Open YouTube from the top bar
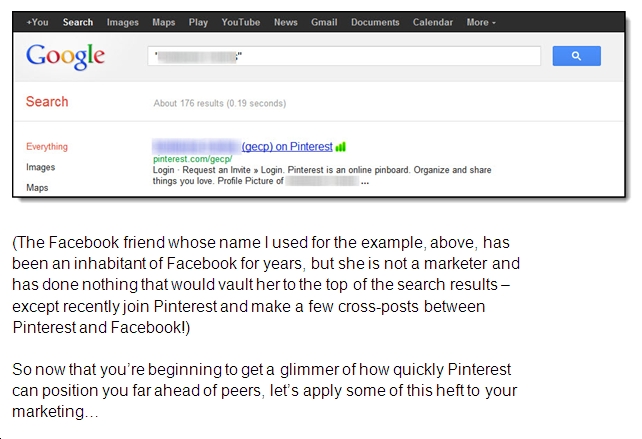This screenshot has width=642, height=439. (241, 22)
